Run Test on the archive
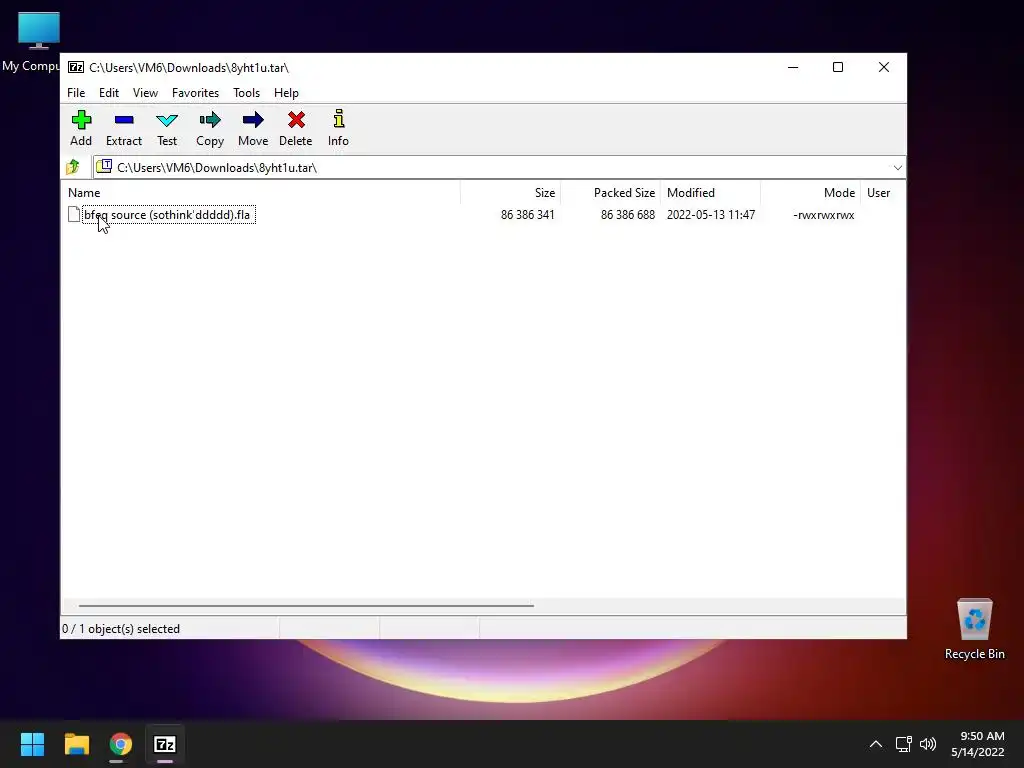 point(167,128)
